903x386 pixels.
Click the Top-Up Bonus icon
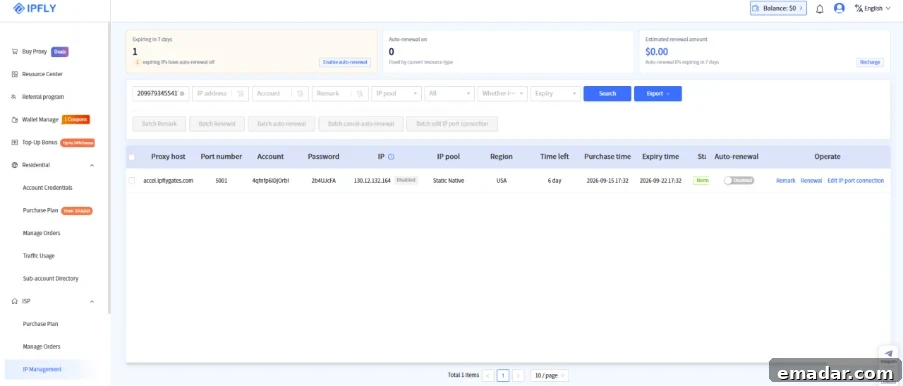[x=14, y=142]
